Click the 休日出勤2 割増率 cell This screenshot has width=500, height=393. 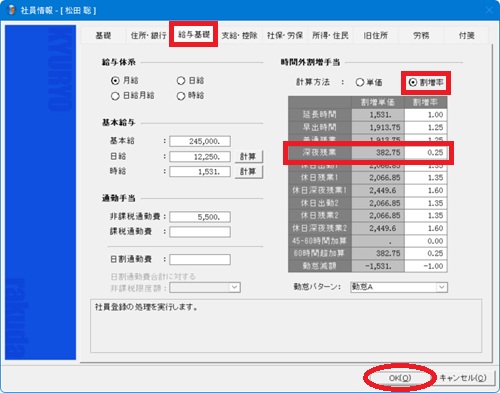(426, 203)
